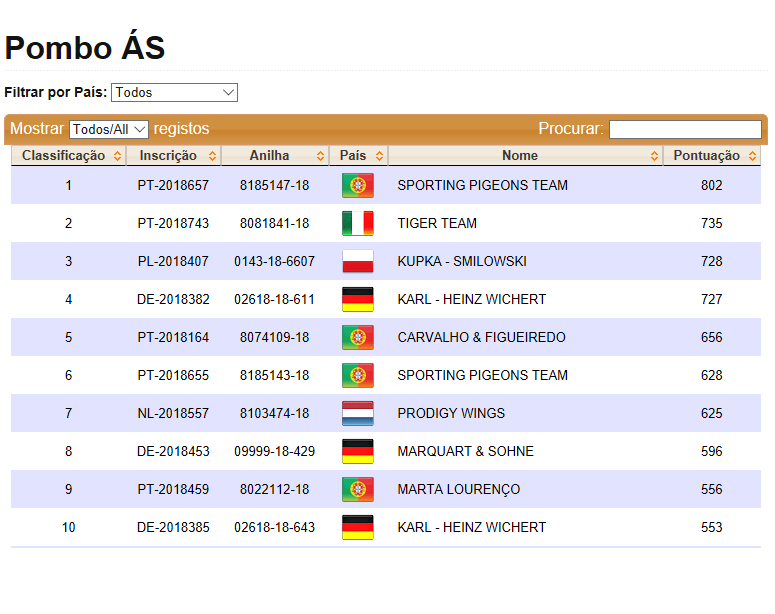Click Germany flag beside Marquart & Sohne
This screenshot has width=775, height=614.
[357, 451]
